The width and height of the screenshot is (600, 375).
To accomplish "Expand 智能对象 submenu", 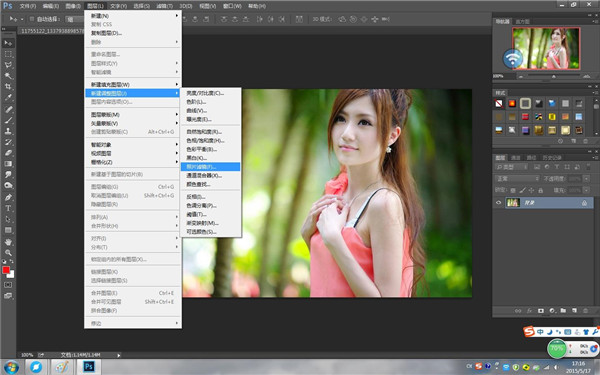I will (133, 145).
